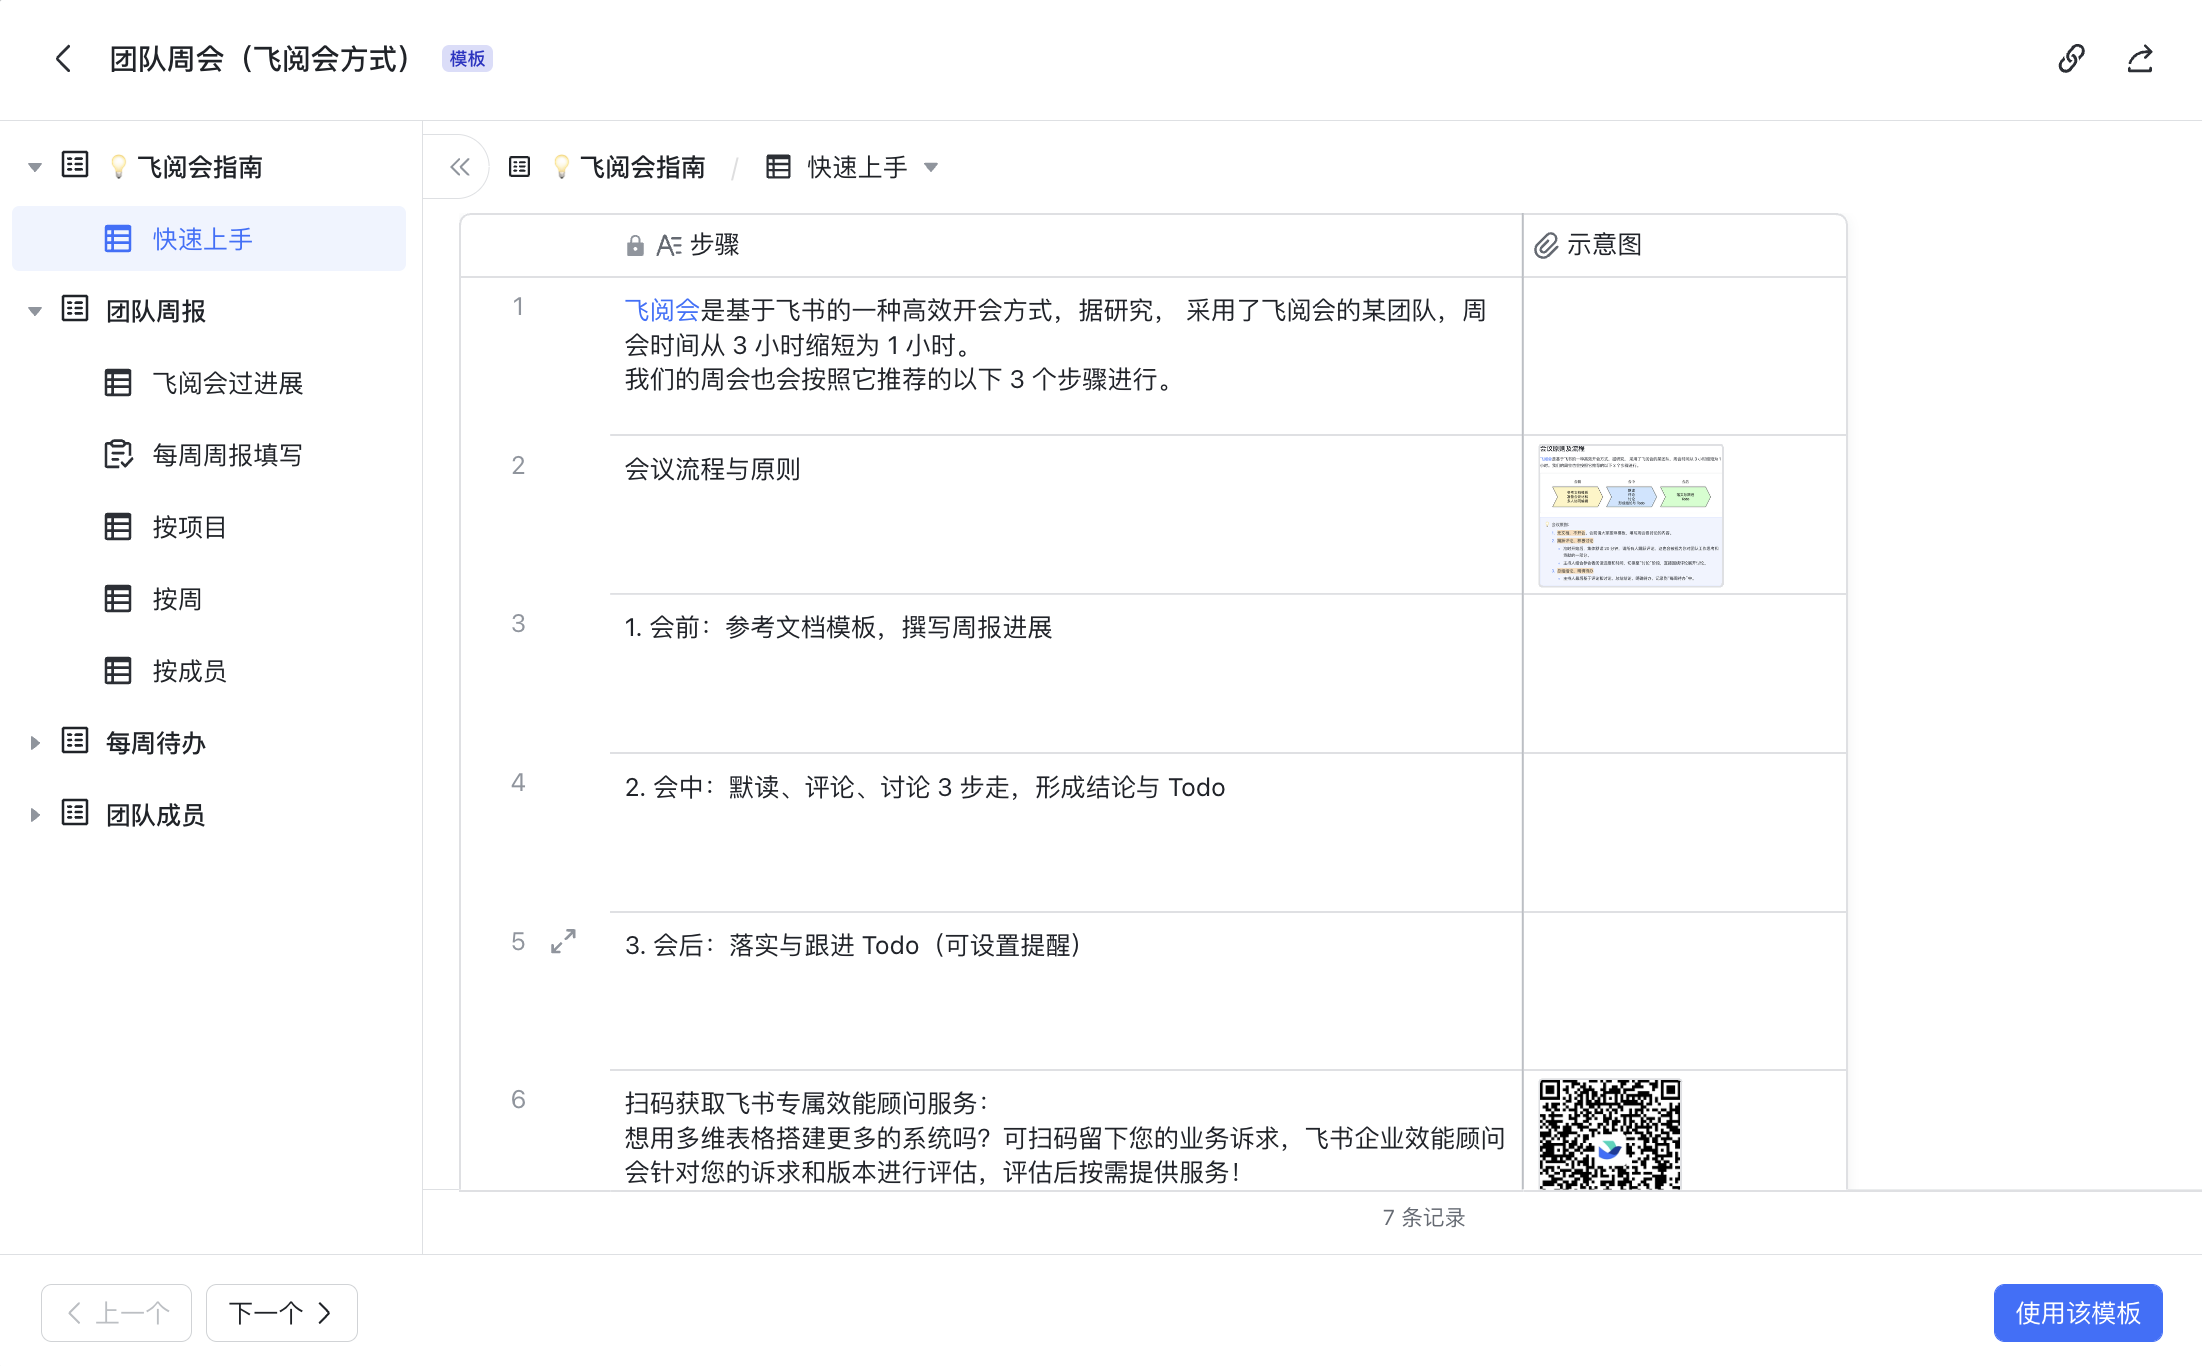Click the 7 条记录 footer count
Image resolution: width=2202 pixels, height=1366 pixels.
tap(1424, 1218)
